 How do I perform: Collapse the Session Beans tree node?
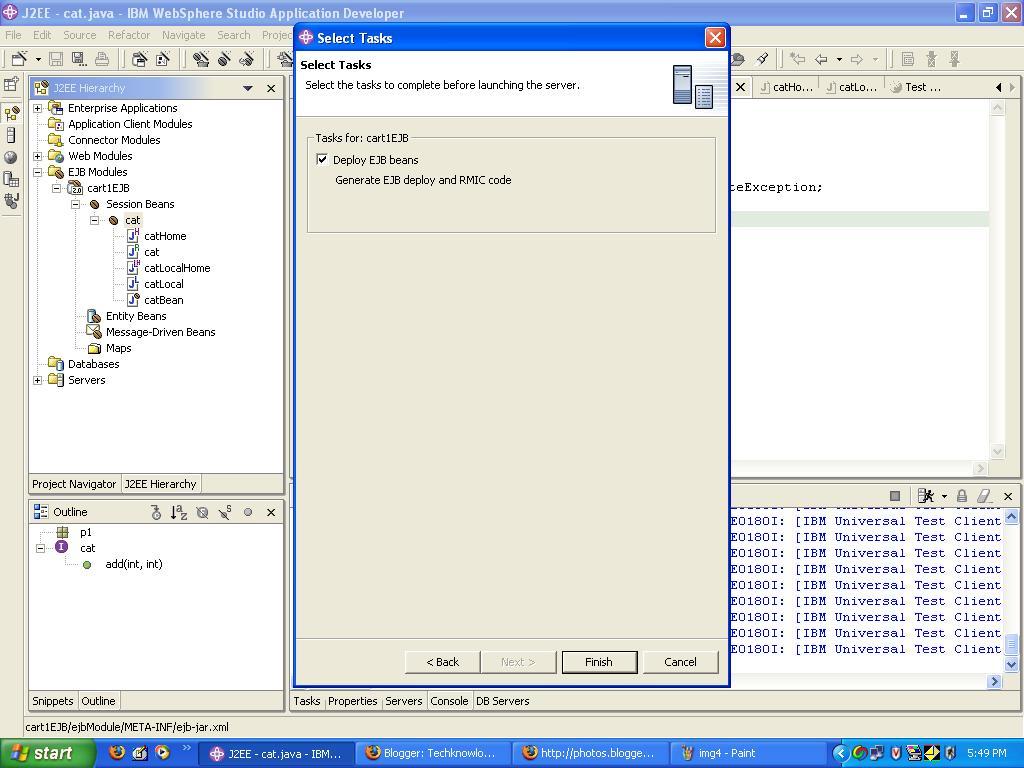76,204
